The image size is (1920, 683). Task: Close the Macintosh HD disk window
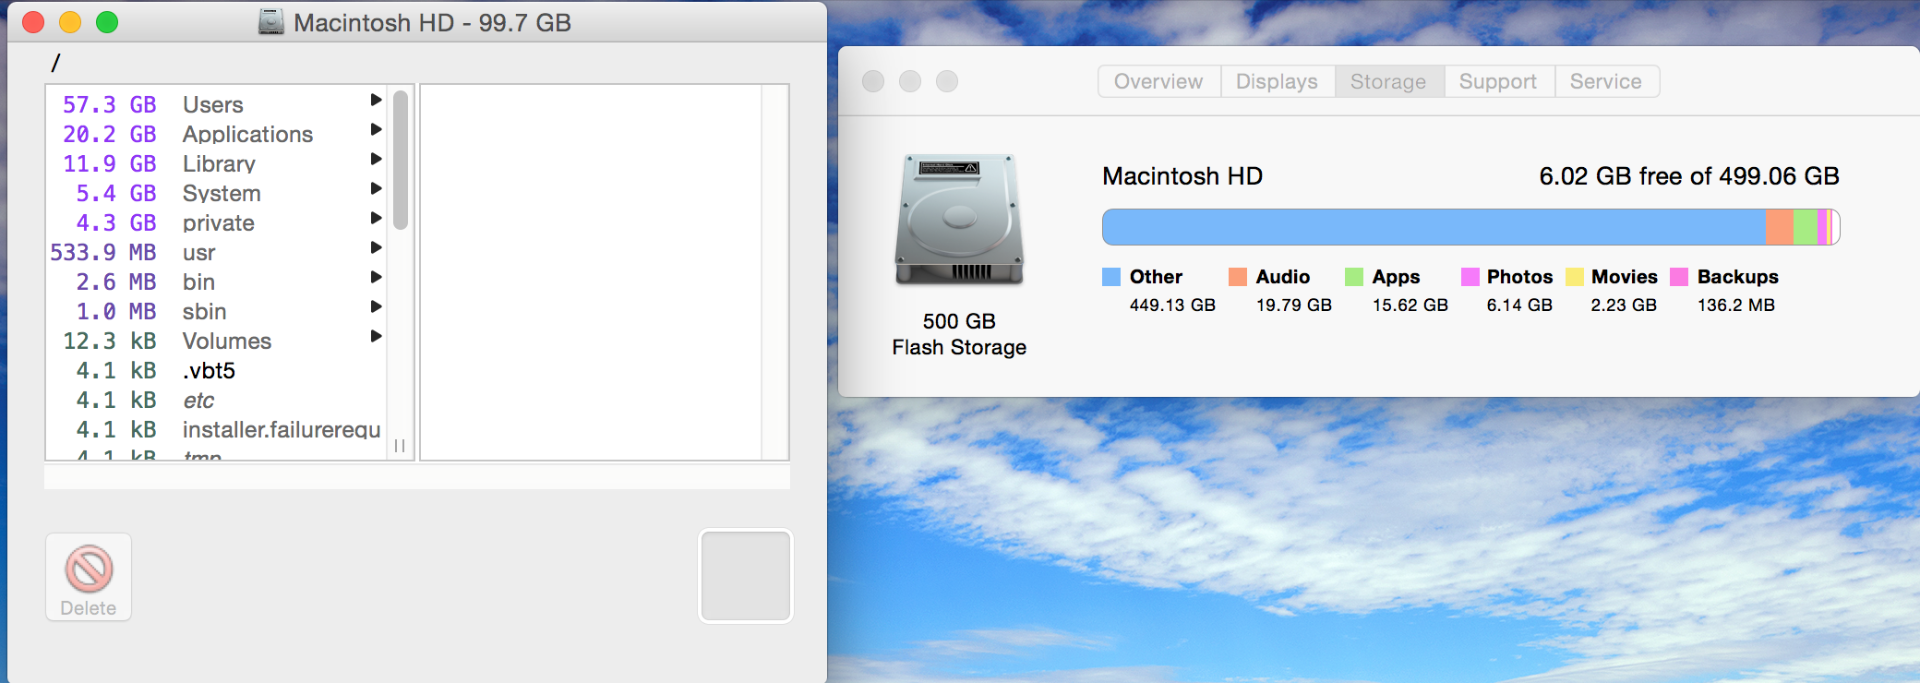coord(33,22)
